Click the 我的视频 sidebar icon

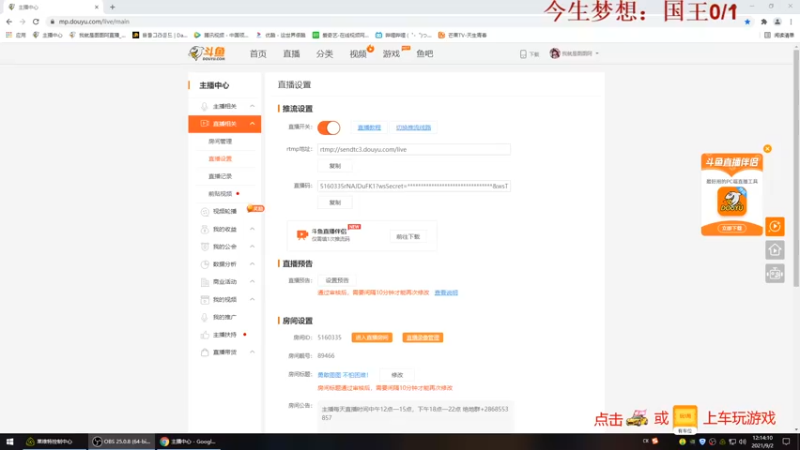tap(205, 299)
